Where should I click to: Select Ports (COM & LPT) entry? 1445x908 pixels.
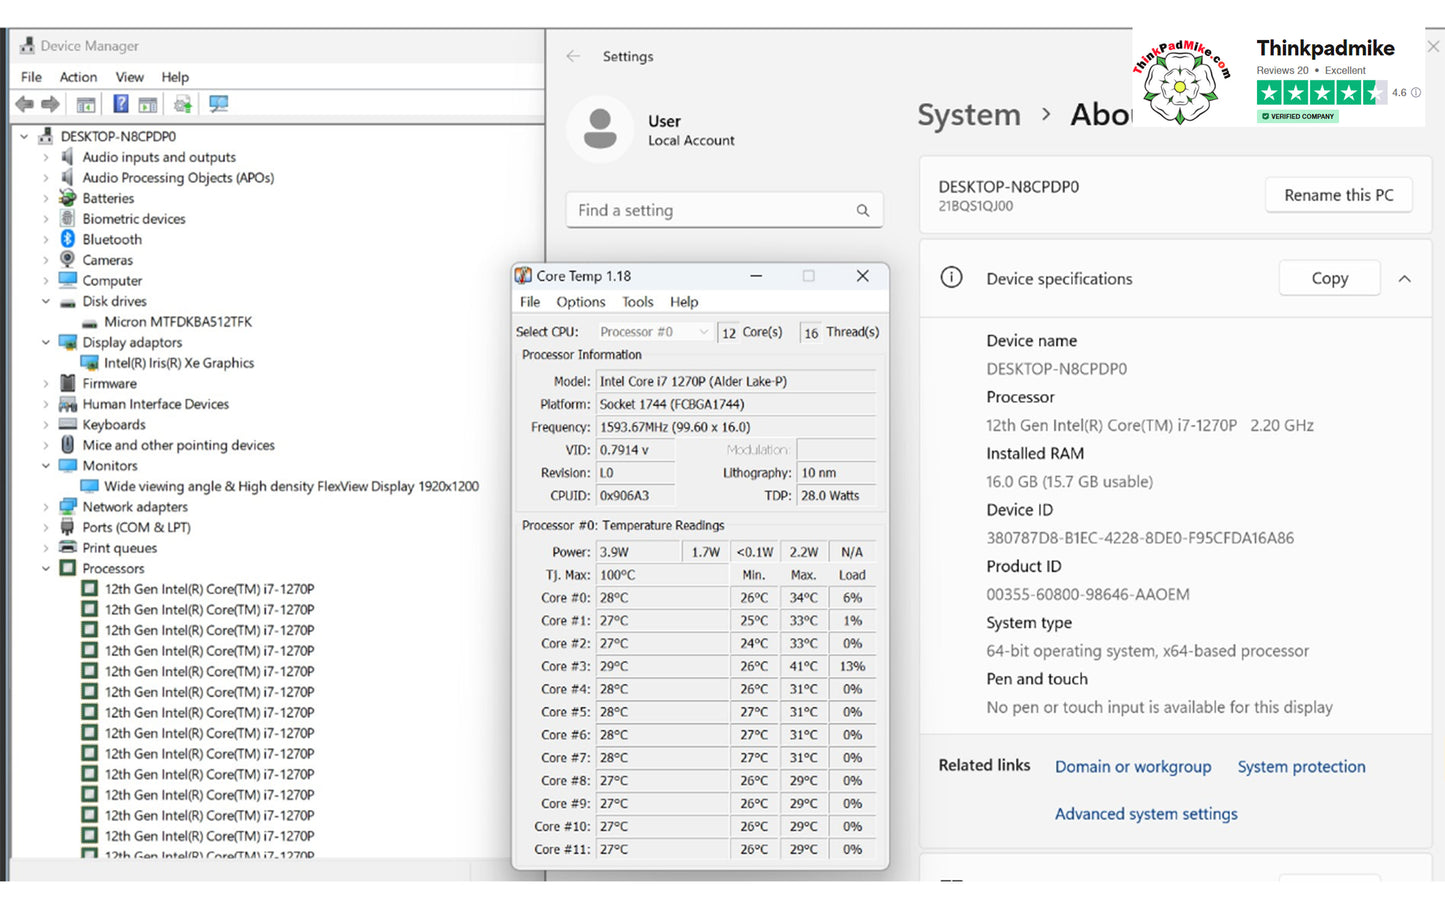tap(136, 528)
